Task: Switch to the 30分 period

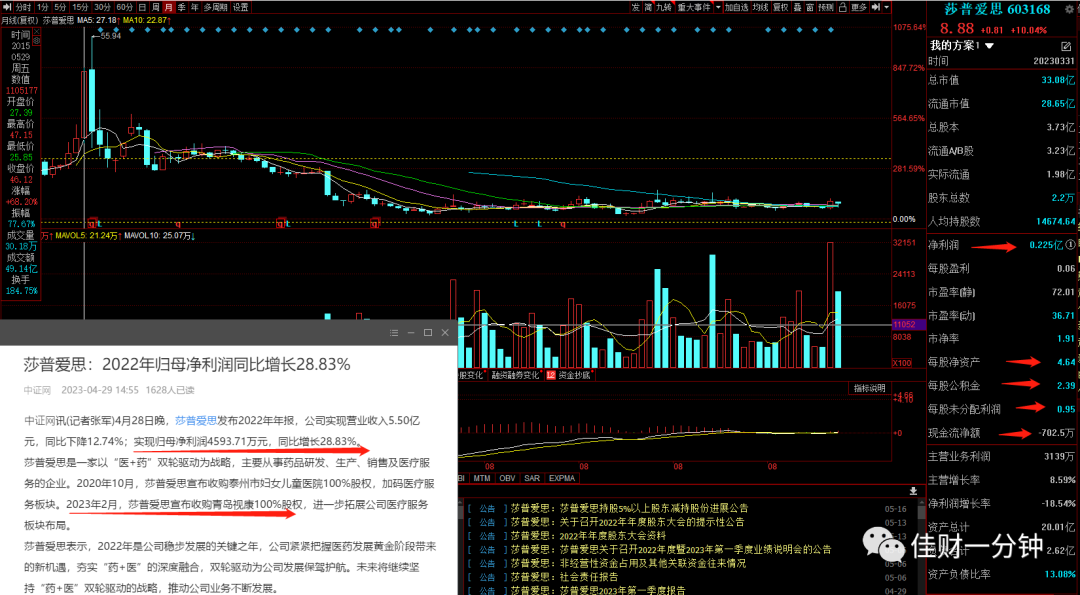Action: [103, 7]
